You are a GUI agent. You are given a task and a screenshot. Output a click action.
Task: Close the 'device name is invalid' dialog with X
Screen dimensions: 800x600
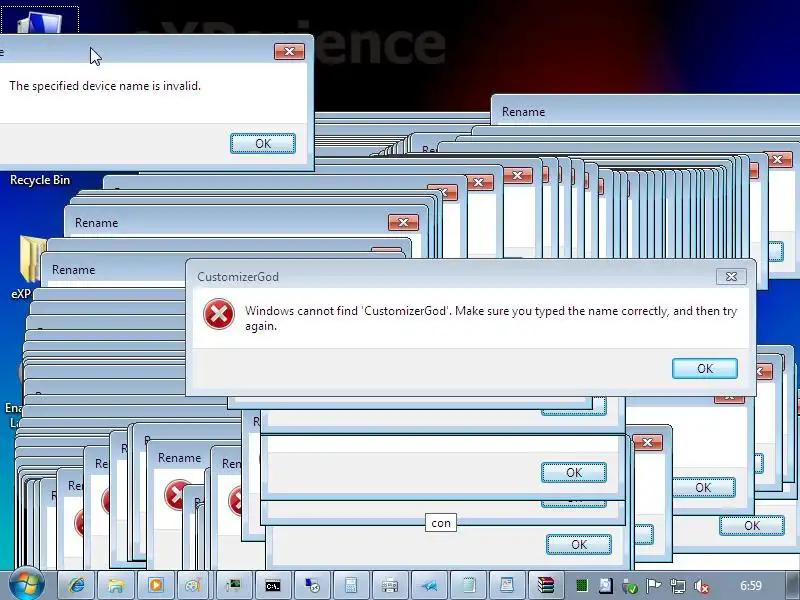click(x=289, y=52)
